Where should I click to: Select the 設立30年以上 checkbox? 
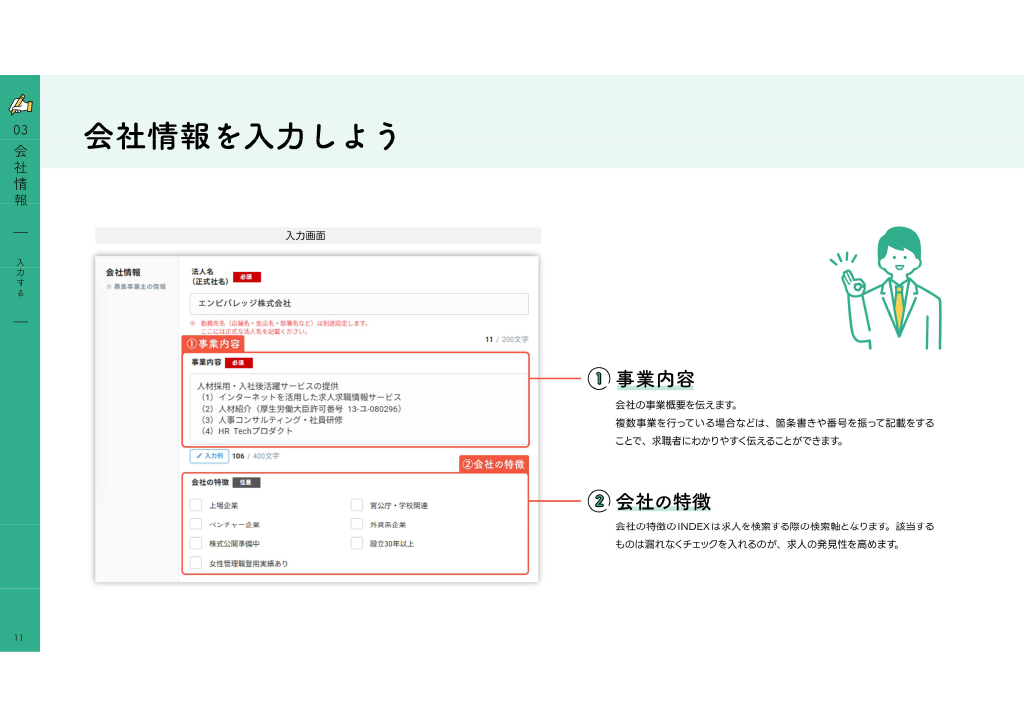point(357,543)
